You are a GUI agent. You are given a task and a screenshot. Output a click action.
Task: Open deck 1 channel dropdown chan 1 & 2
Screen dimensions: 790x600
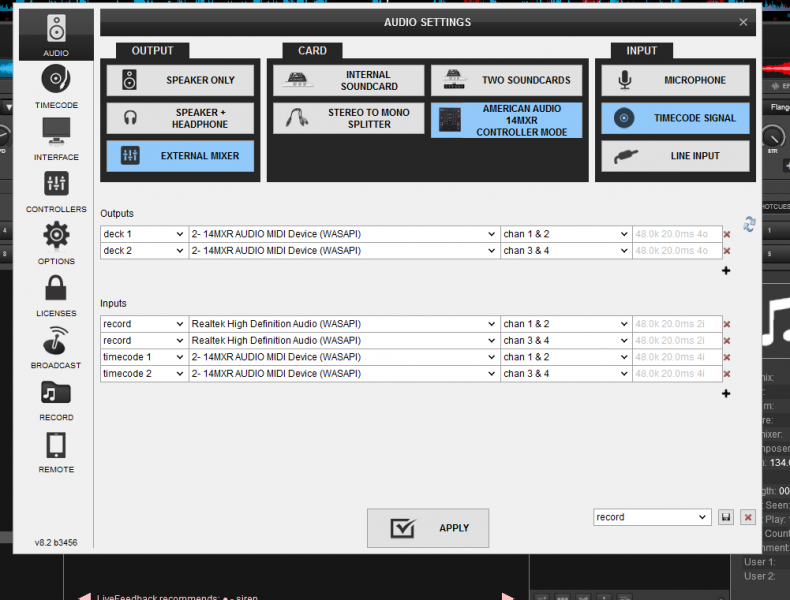(566, 234)
